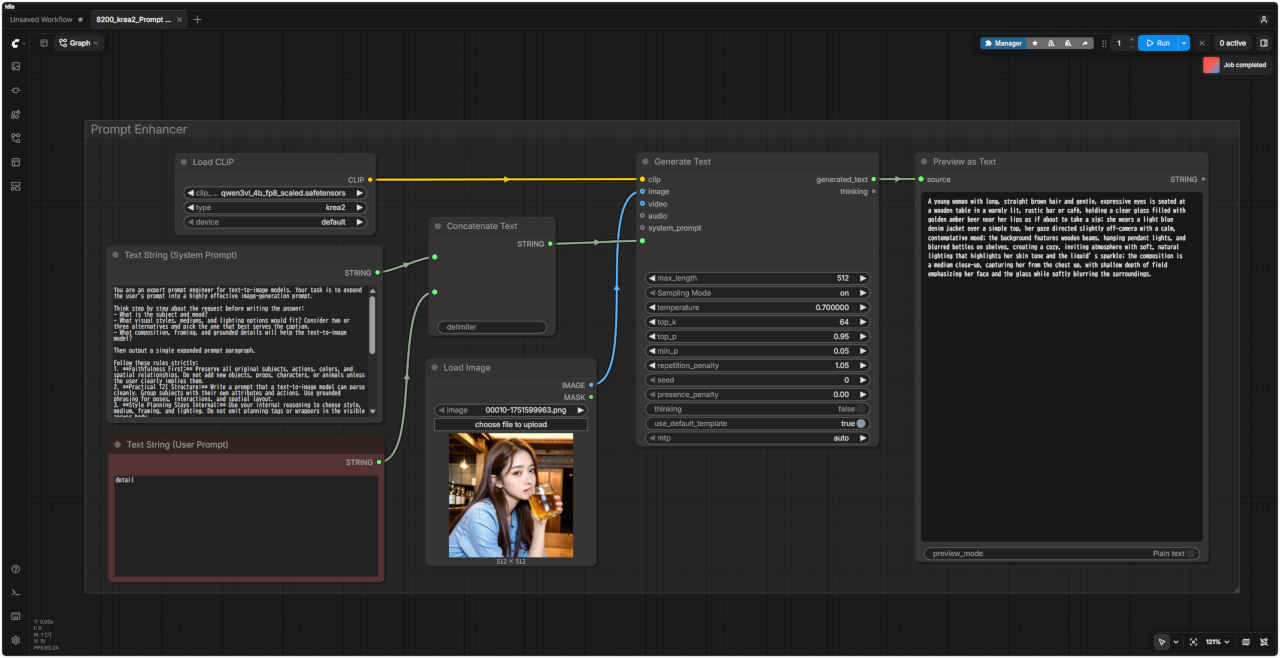
Task: Open the Sampling Mode selector
Action: pos(758,293)
